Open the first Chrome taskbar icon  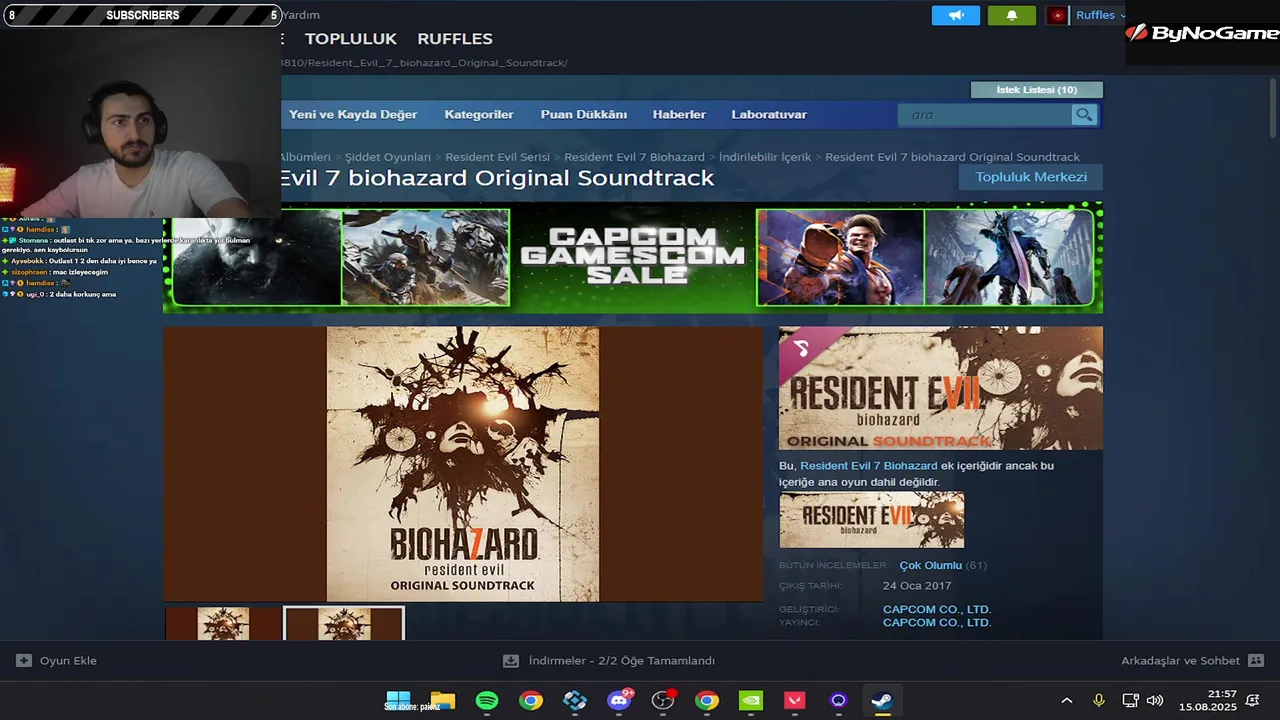pyautogui.click(x=531, y=700)
